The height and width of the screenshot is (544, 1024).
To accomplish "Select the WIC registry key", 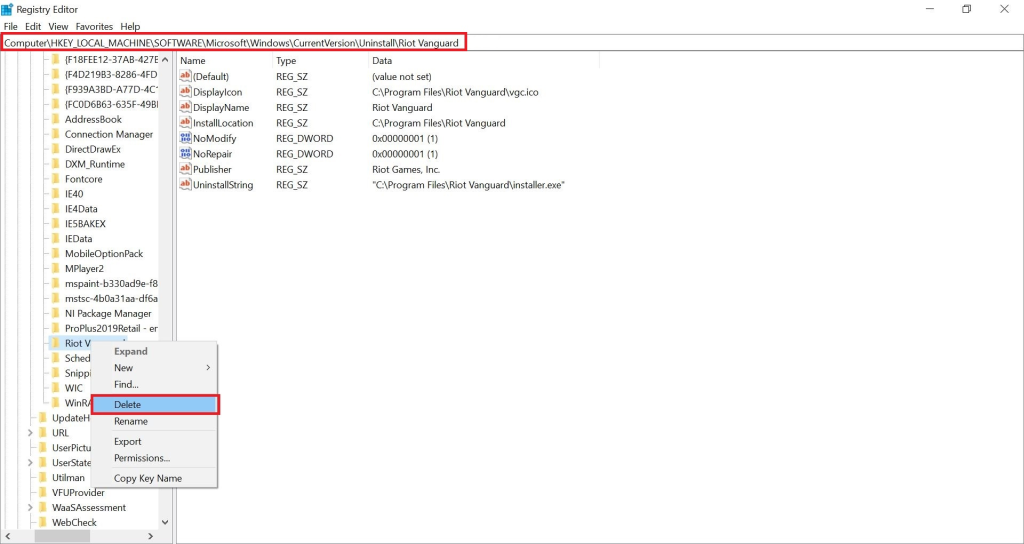I will (74, 388).
